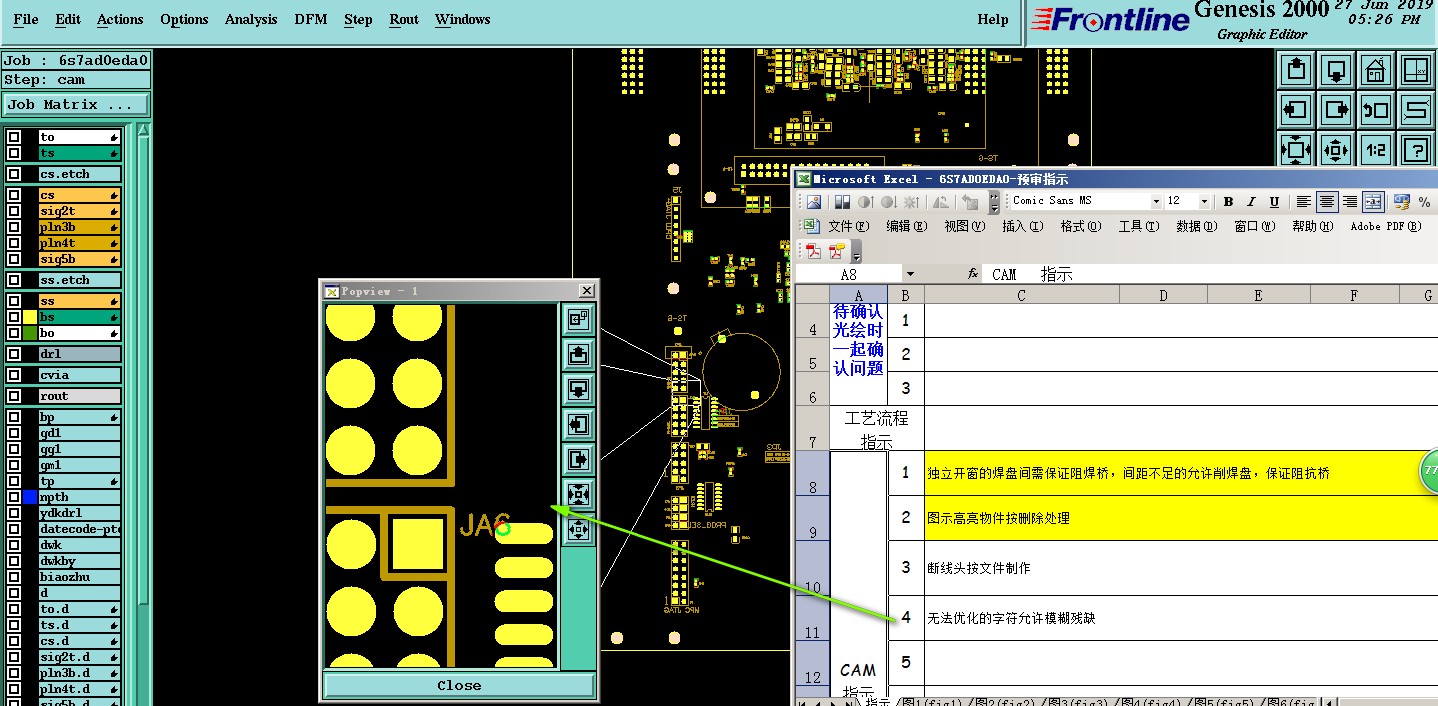1438x706 pixels.
Task: Popview zoom out icon
Action: [578, 529]
